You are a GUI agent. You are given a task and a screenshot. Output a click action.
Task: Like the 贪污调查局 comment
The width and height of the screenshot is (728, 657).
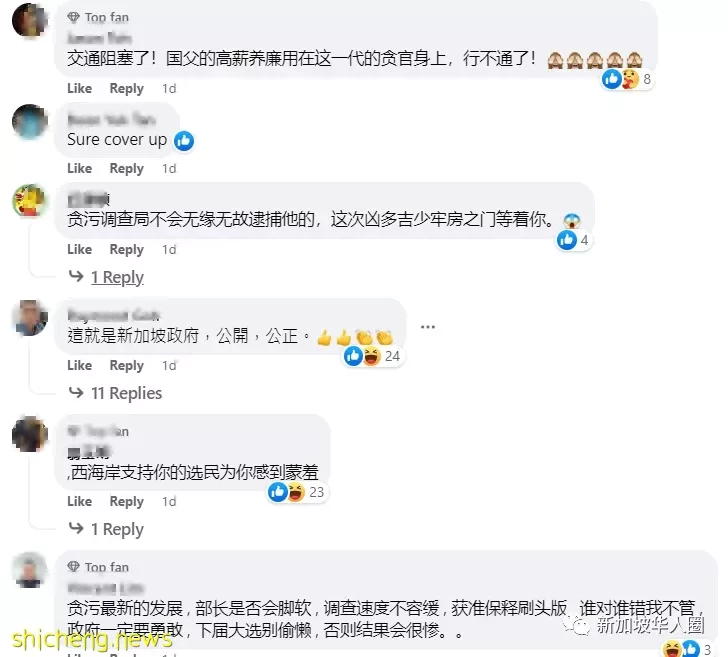(79, 249)
